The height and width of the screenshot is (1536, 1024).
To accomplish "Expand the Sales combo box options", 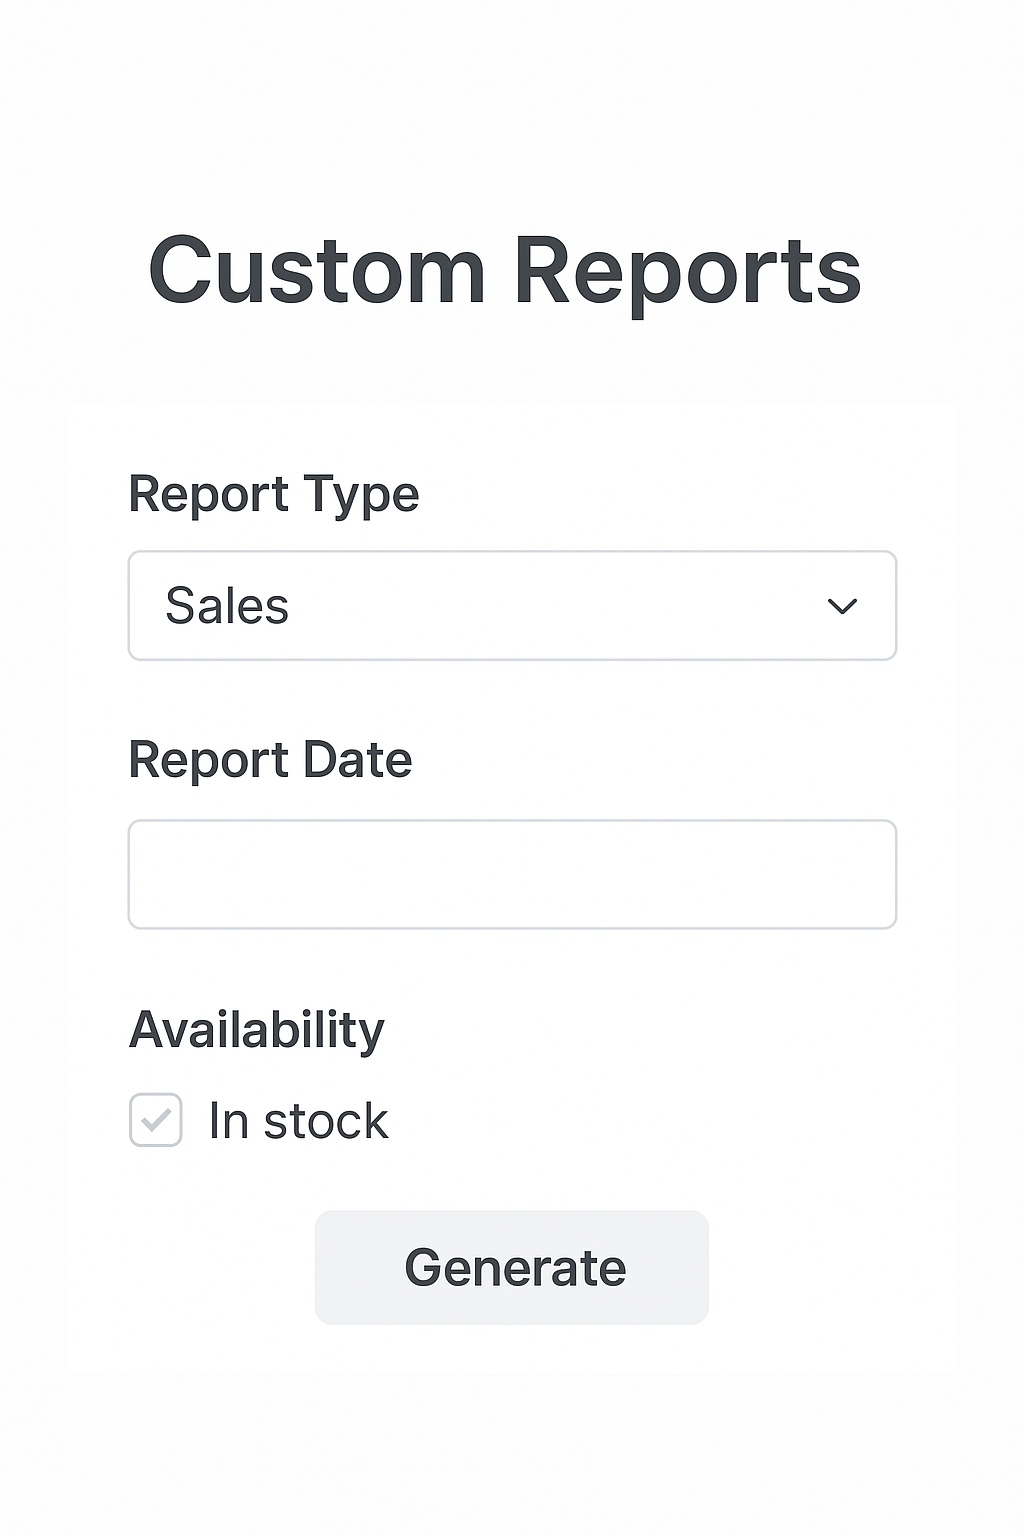I will click(x=512, y=605).
